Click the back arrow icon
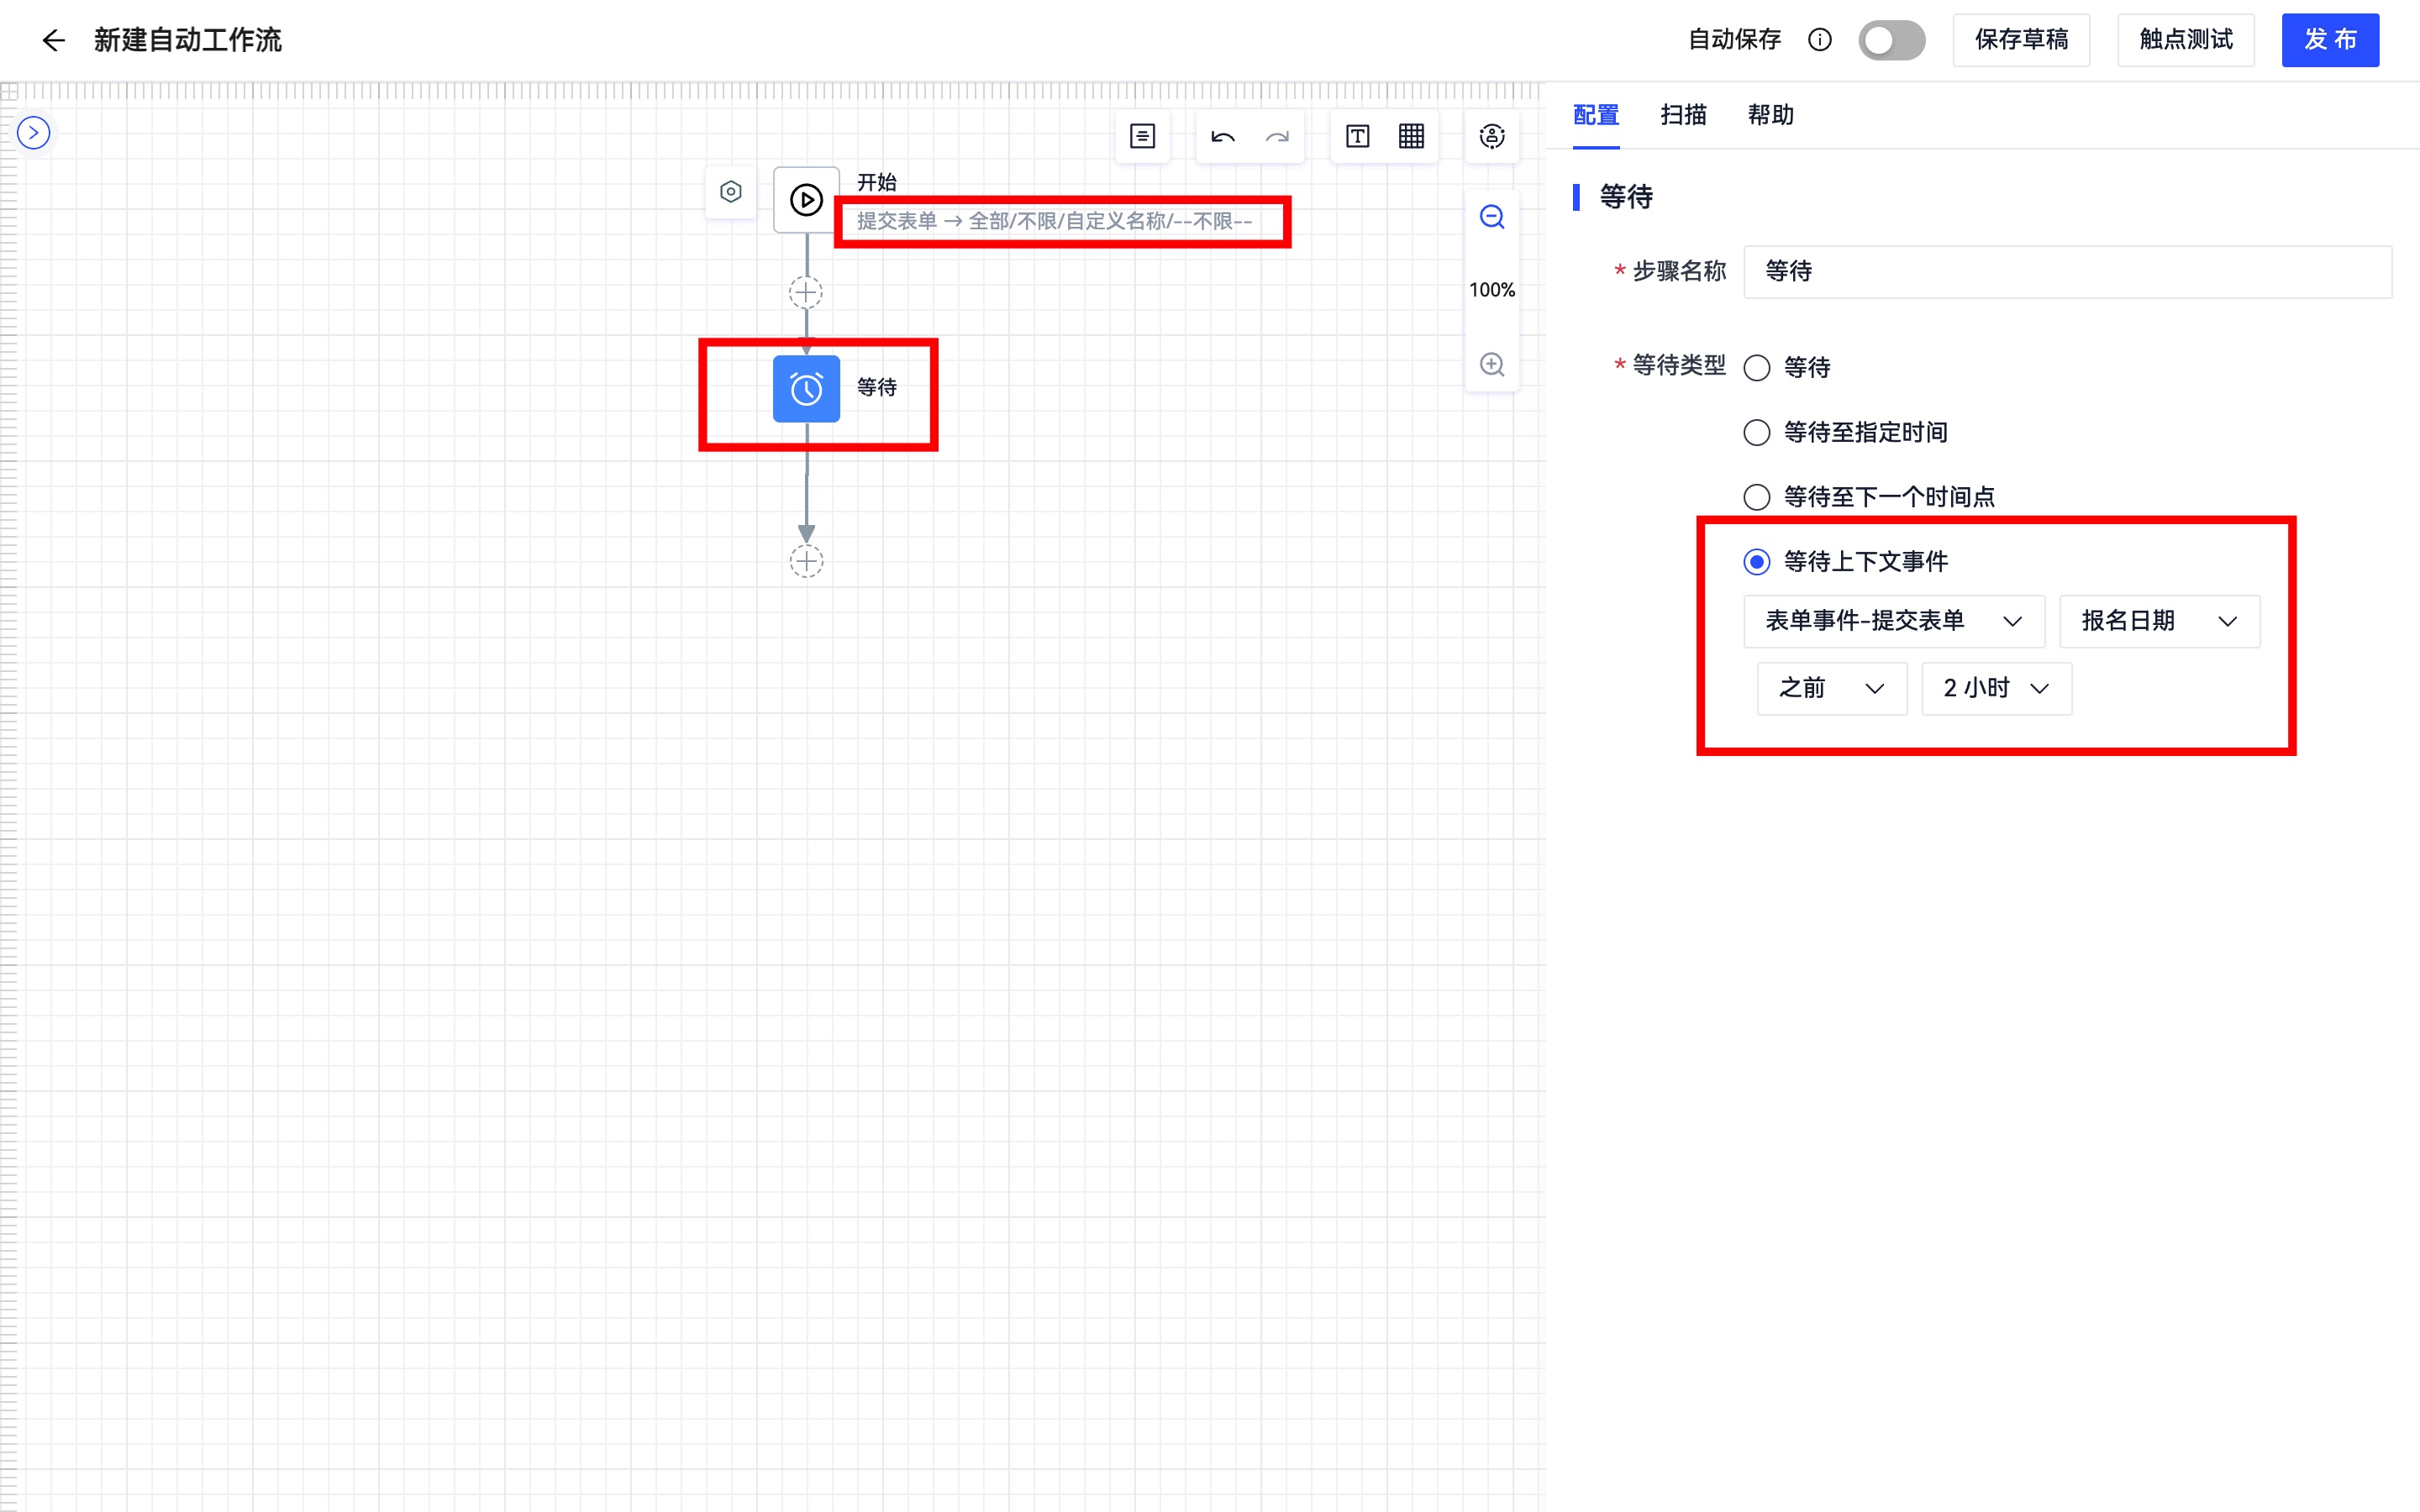Screen dimensions: 2420x1512 tap(53, 40)
